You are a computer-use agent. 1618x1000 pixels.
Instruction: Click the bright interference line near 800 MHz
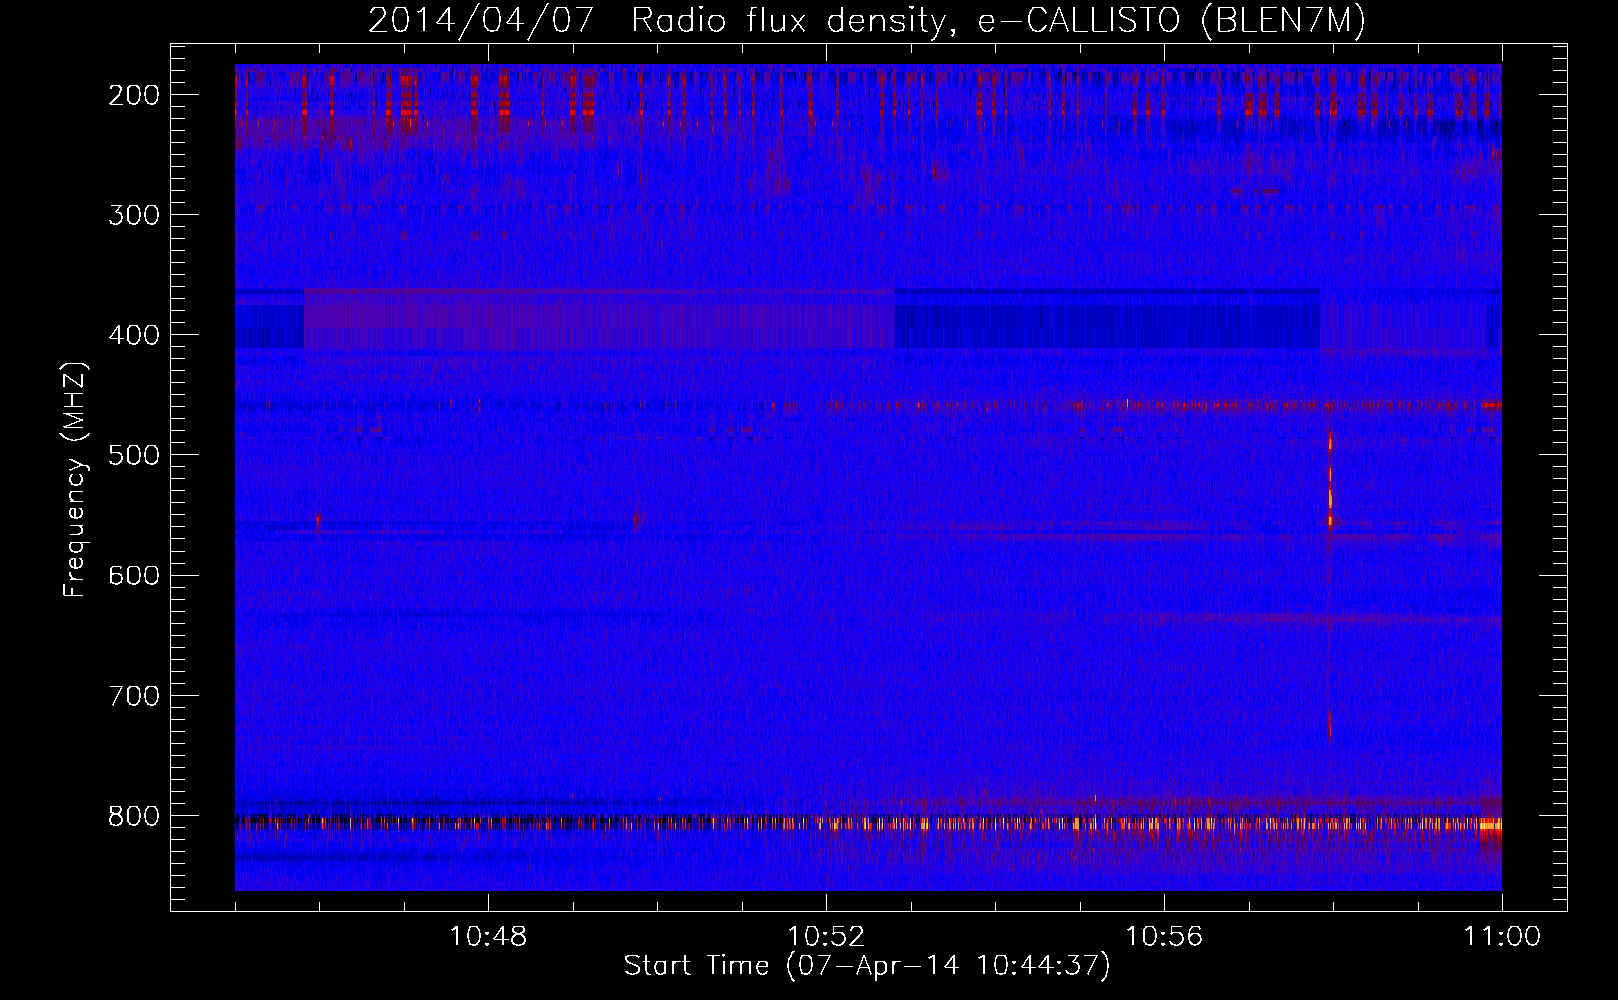point(868,824)
